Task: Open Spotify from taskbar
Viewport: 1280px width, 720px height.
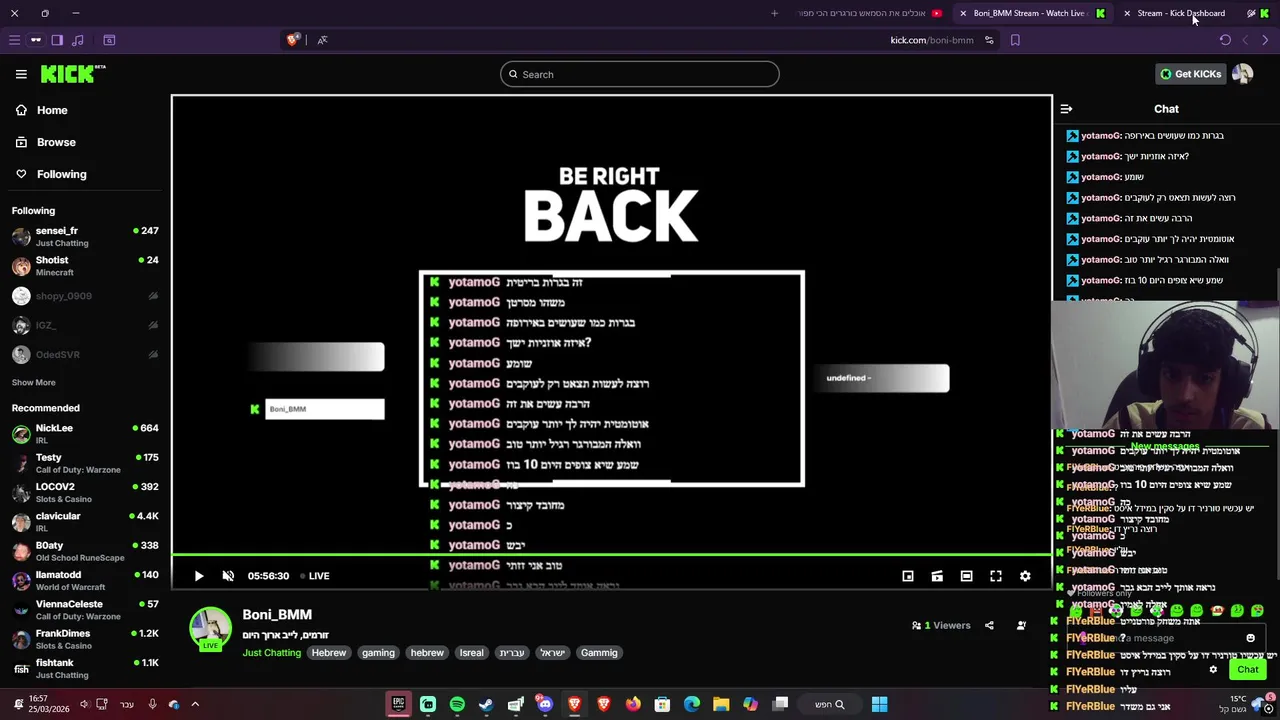Action: pyautogui.click(x=457, y=704)
